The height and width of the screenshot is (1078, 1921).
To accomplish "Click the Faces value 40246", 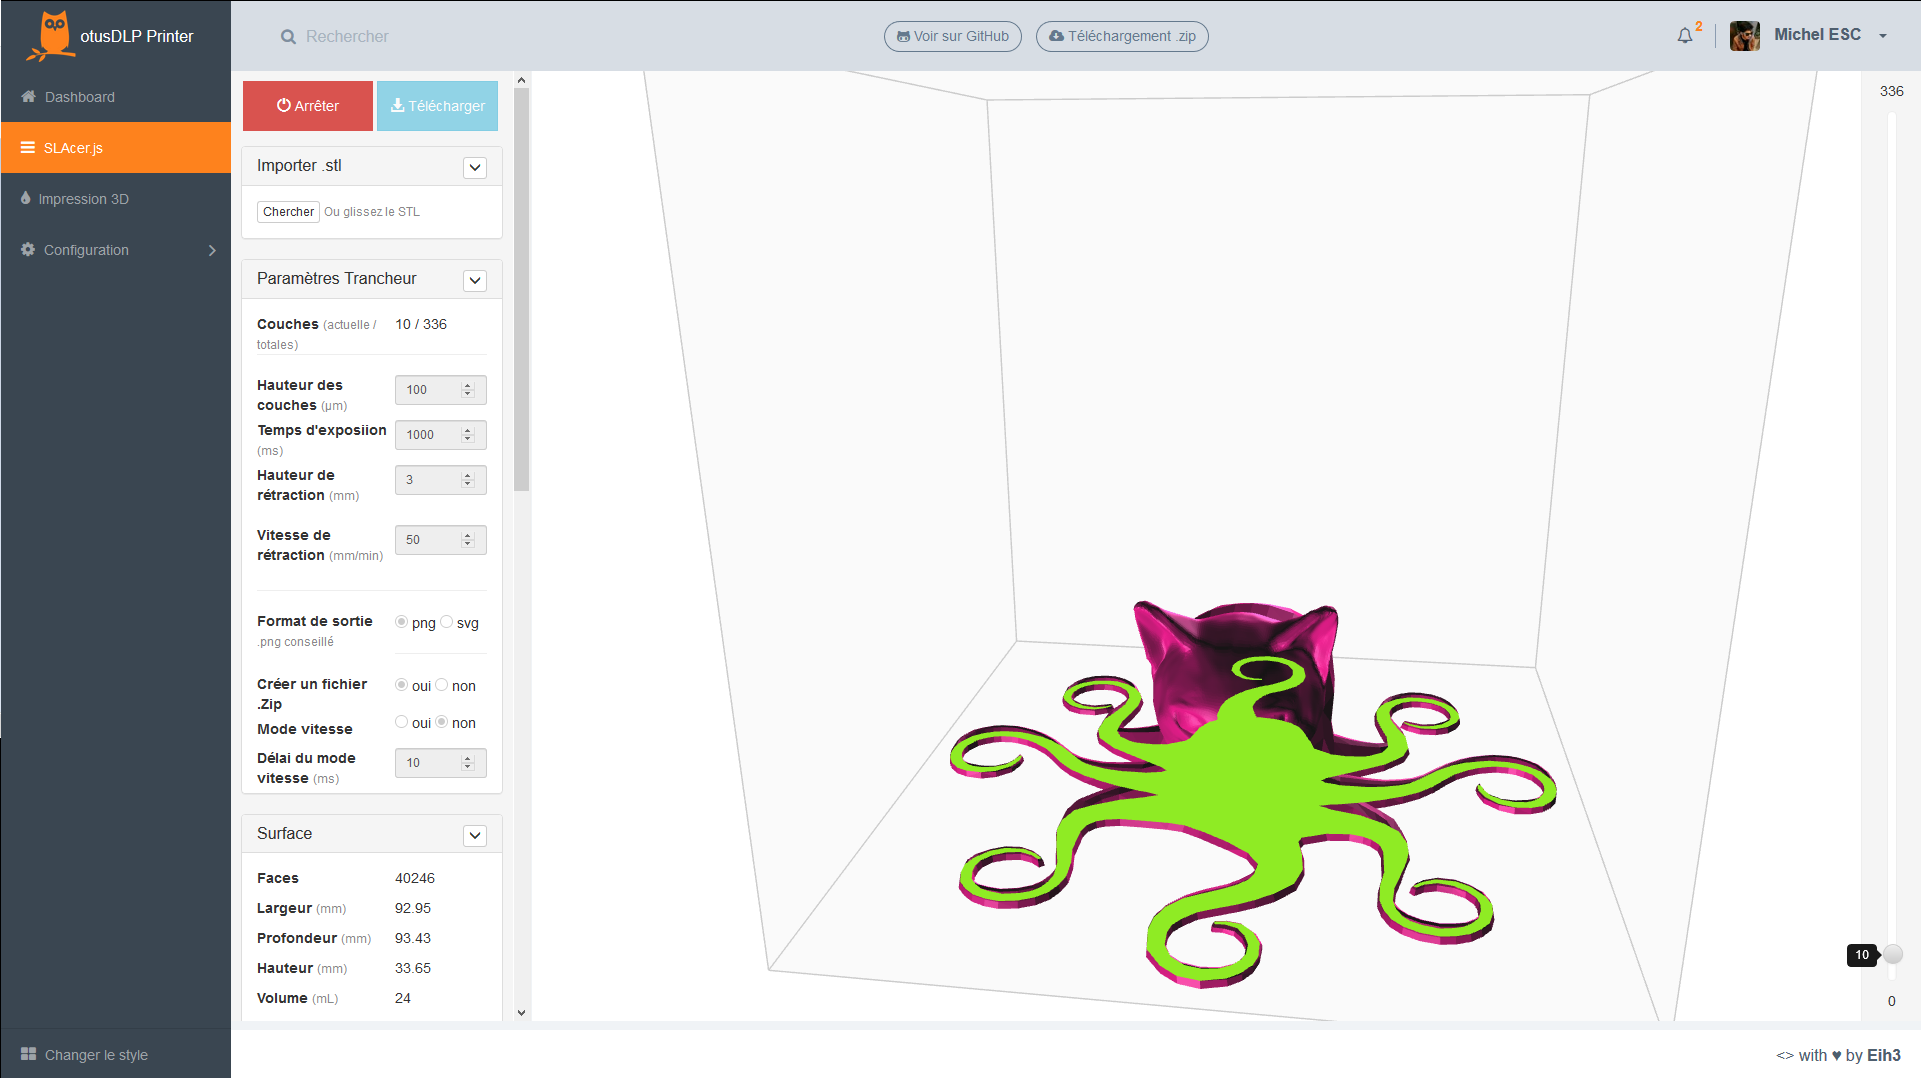I will click(415, 879).
